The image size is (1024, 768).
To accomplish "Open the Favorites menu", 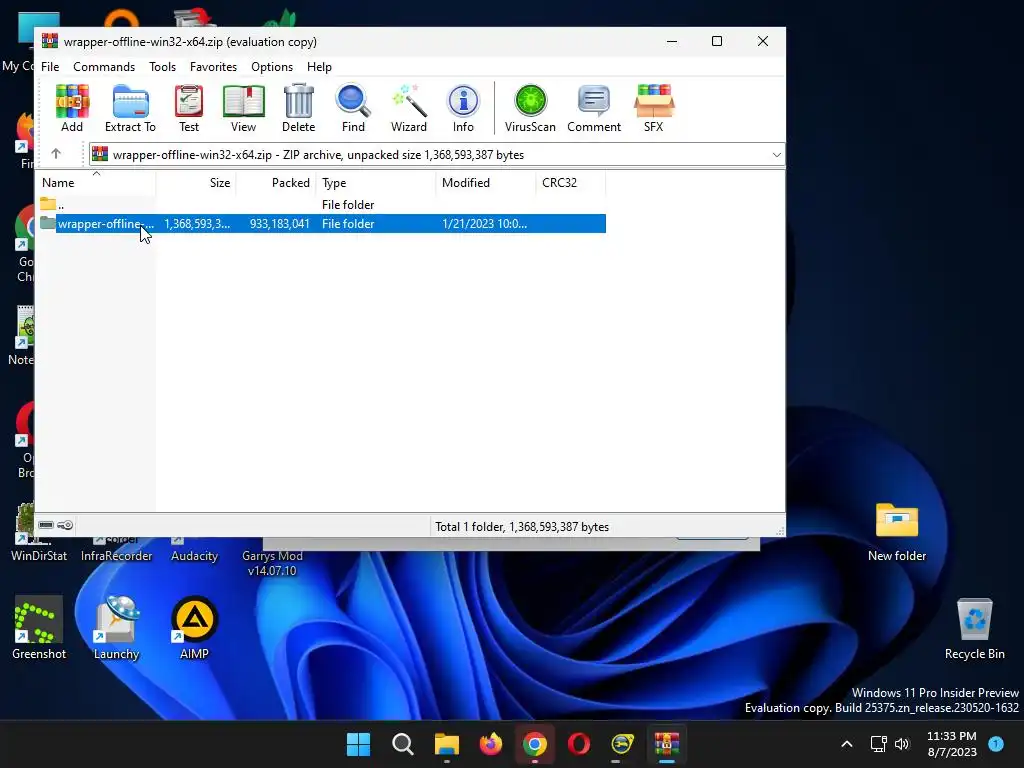I will [214, 67].
